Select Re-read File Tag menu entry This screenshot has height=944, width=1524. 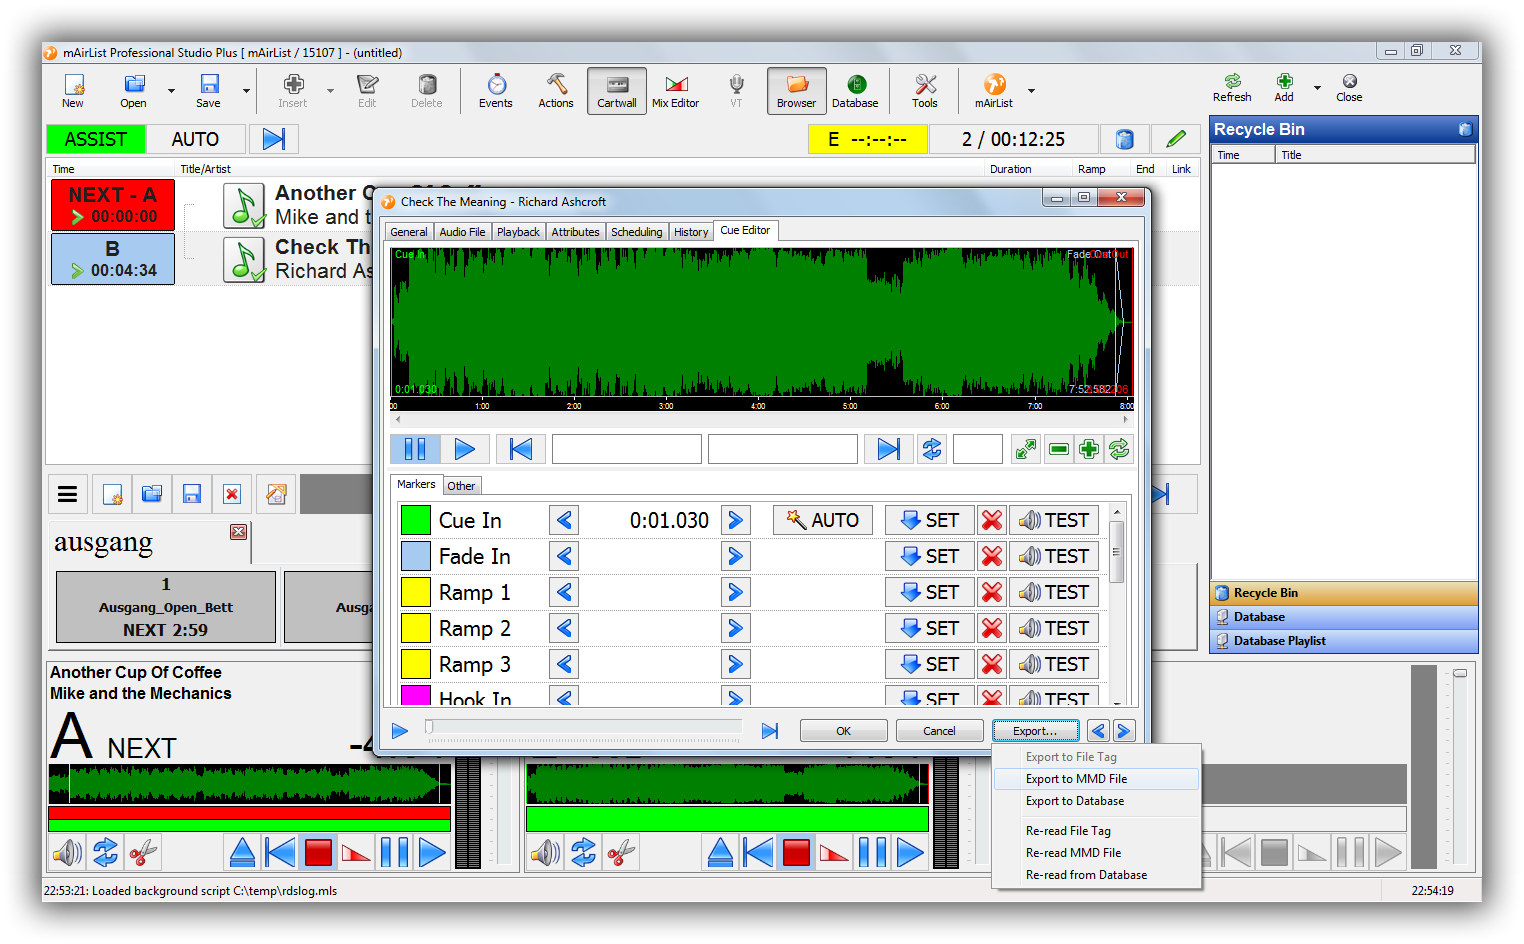point(1096,831)
